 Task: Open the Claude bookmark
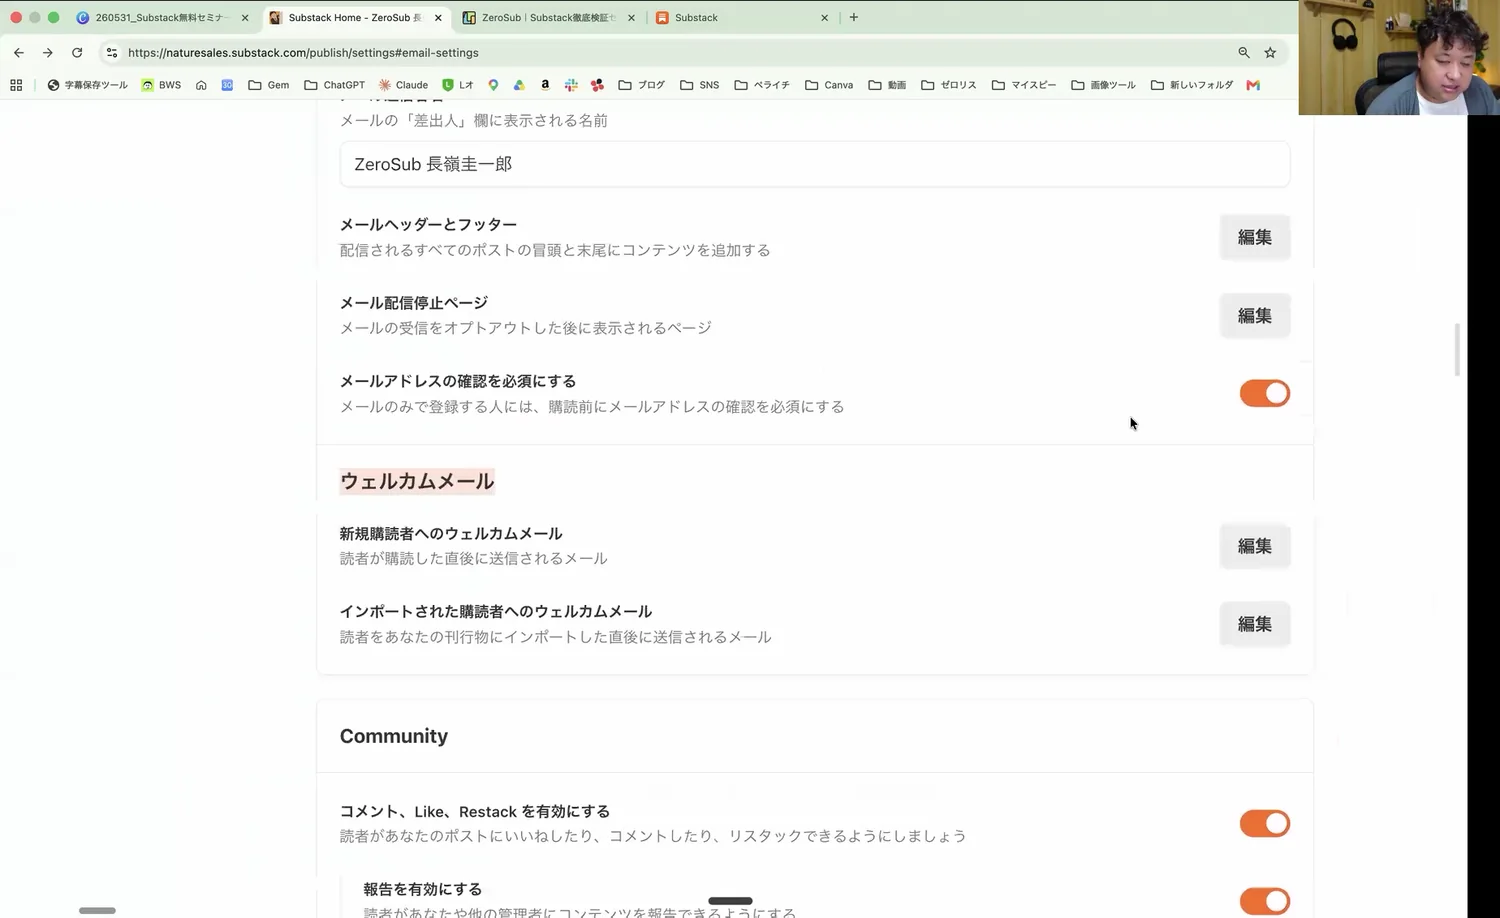pos(403,85)
